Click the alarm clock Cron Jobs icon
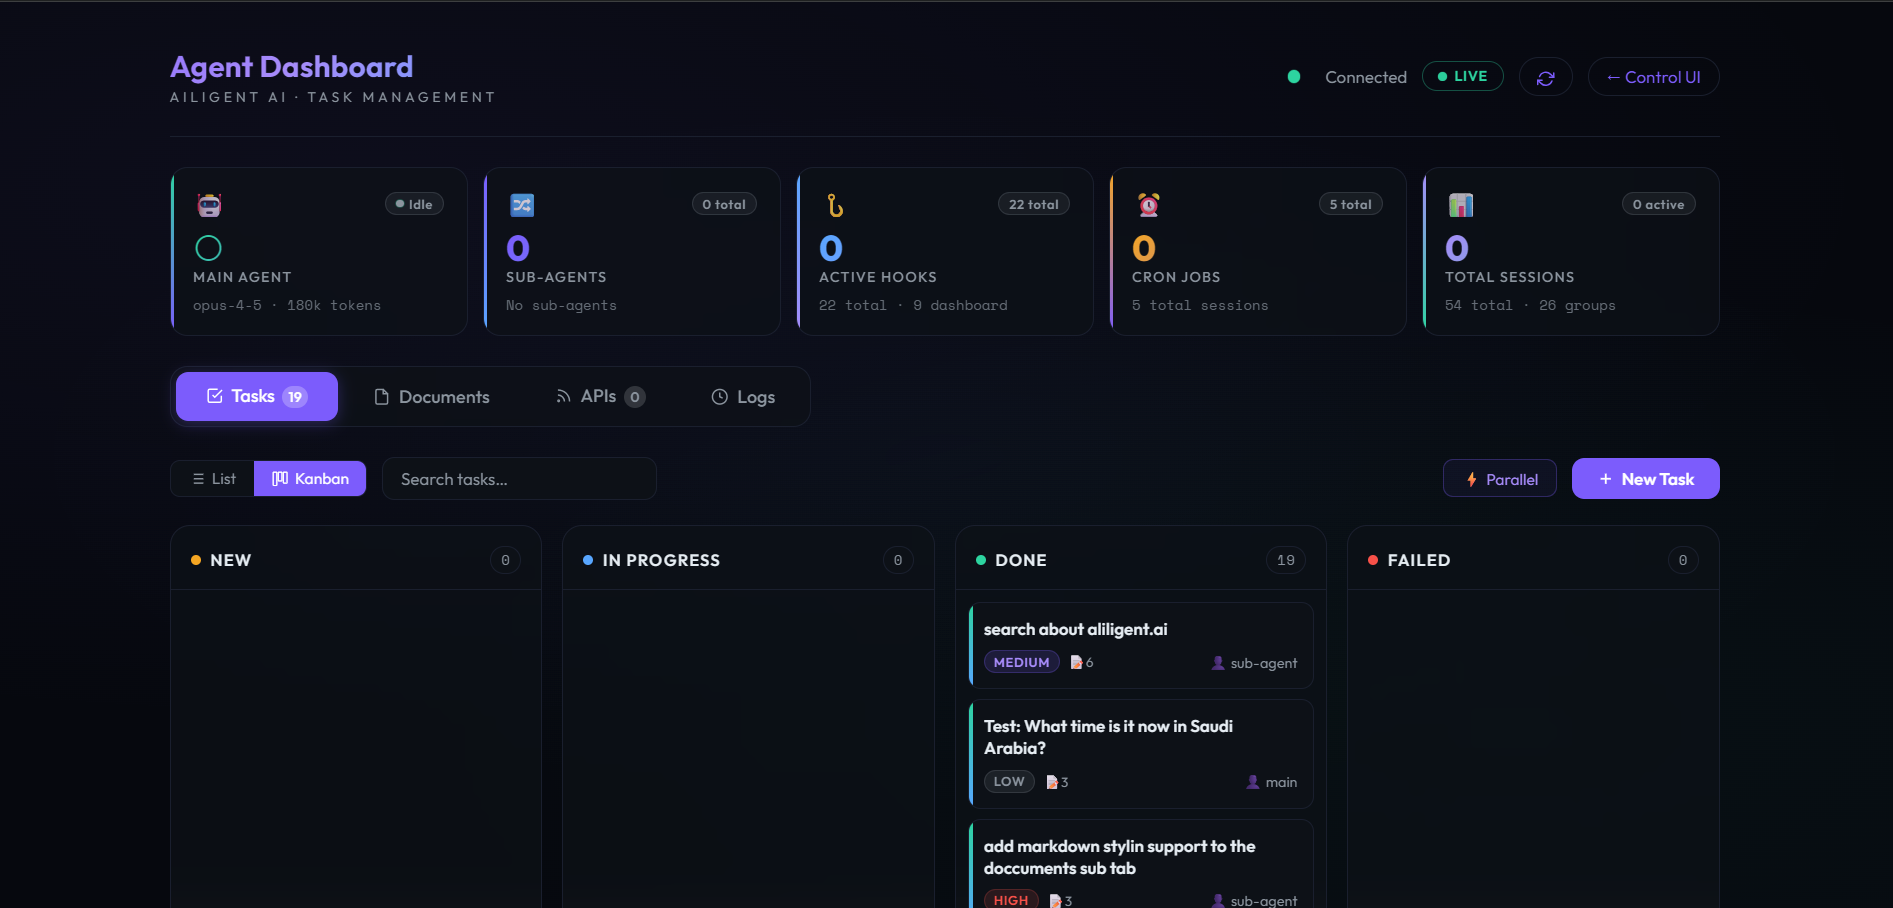1893x908 pixels. [1148, 205]
